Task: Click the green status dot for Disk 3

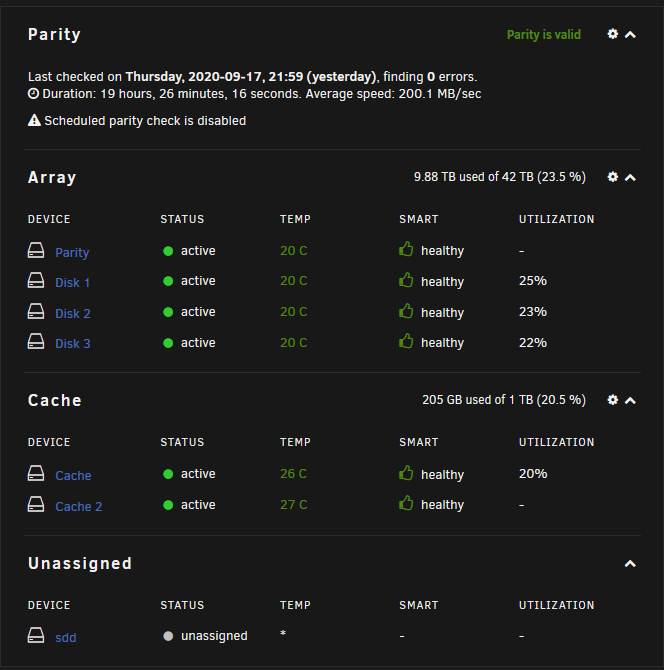Action: 168,343
